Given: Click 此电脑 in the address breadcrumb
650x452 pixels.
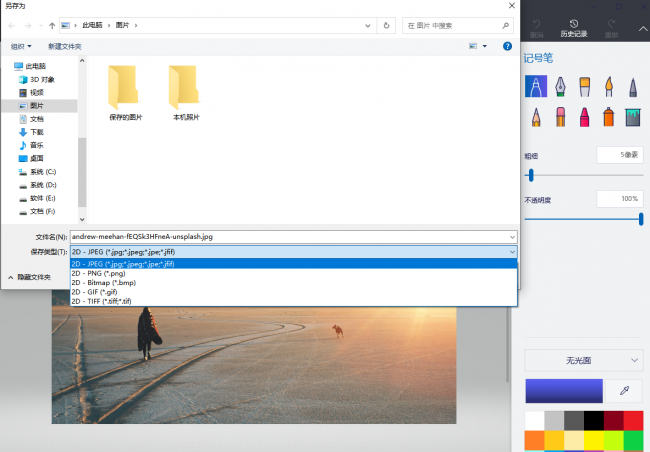Looking at the screenshot, I should pos(92,25).
